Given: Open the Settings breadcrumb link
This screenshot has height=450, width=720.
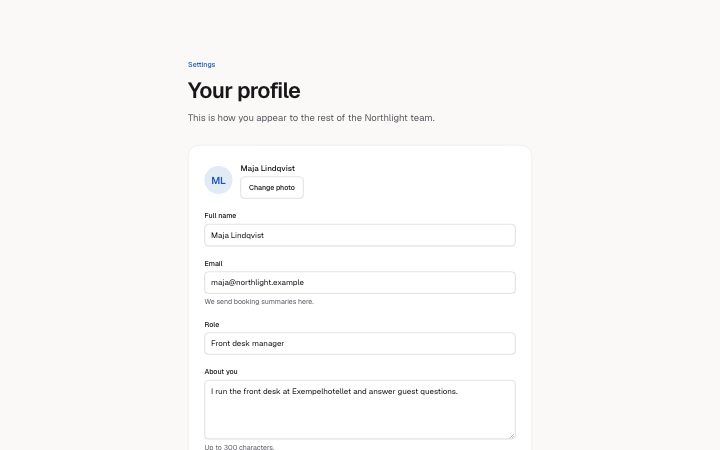Looking at the screenshot, I should point(201,64).
